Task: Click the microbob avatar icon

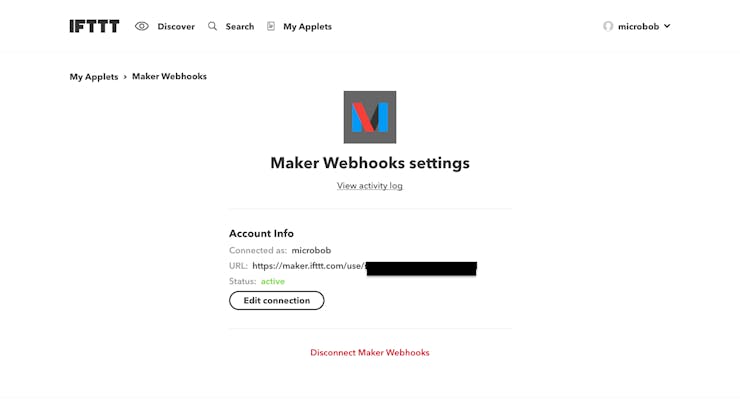Action: point(608,26)
